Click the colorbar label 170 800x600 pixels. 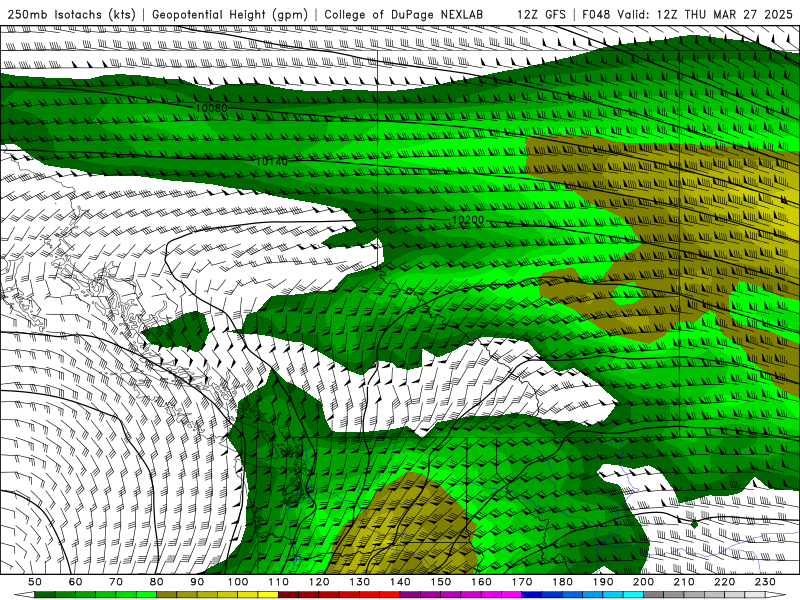[522, 582]
